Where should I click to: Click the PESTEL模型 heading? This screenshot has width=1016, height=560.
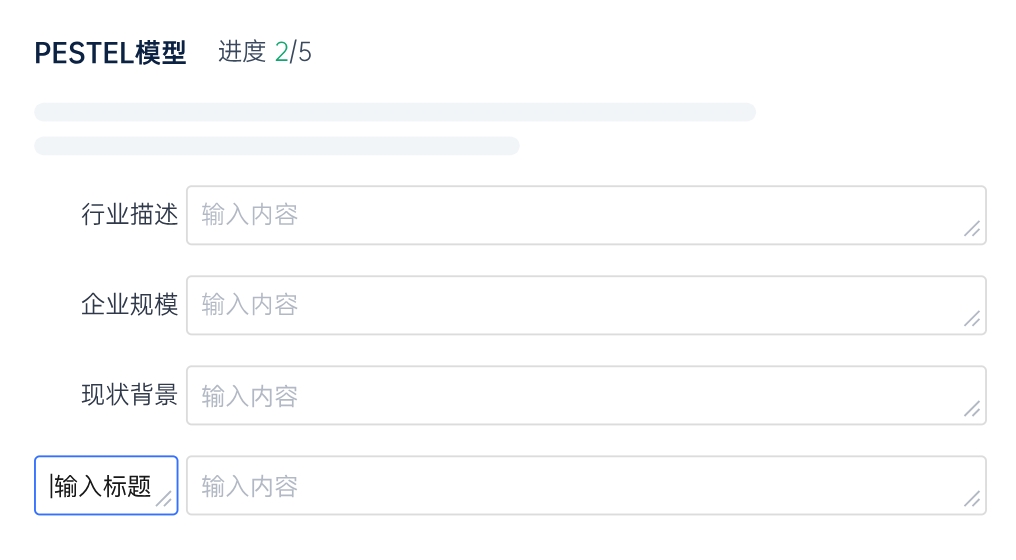110,53
